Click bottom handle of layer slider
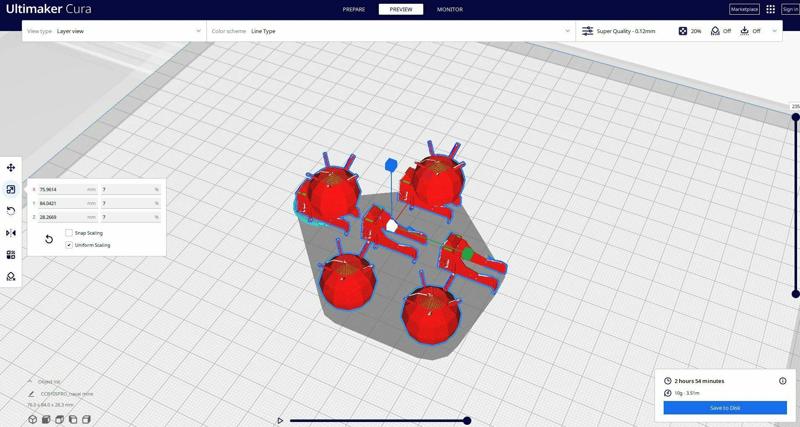 [x=795, y=294]
